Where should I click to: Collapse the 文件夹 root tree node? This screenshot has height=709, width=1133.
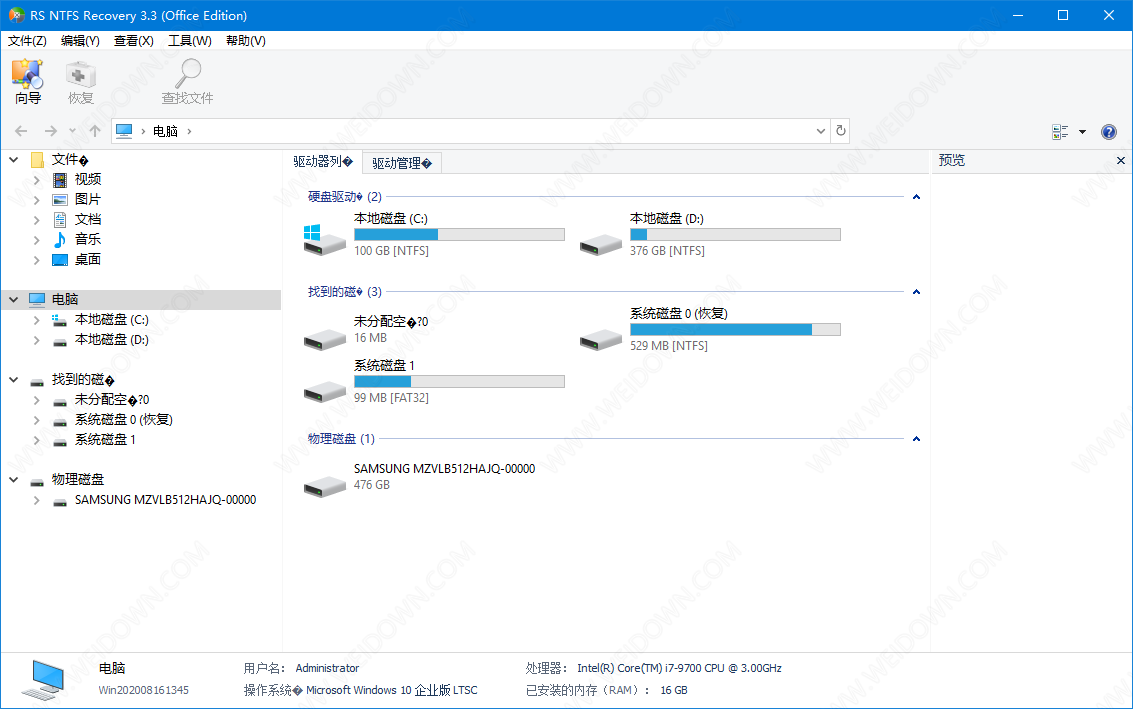coord(13,159)
